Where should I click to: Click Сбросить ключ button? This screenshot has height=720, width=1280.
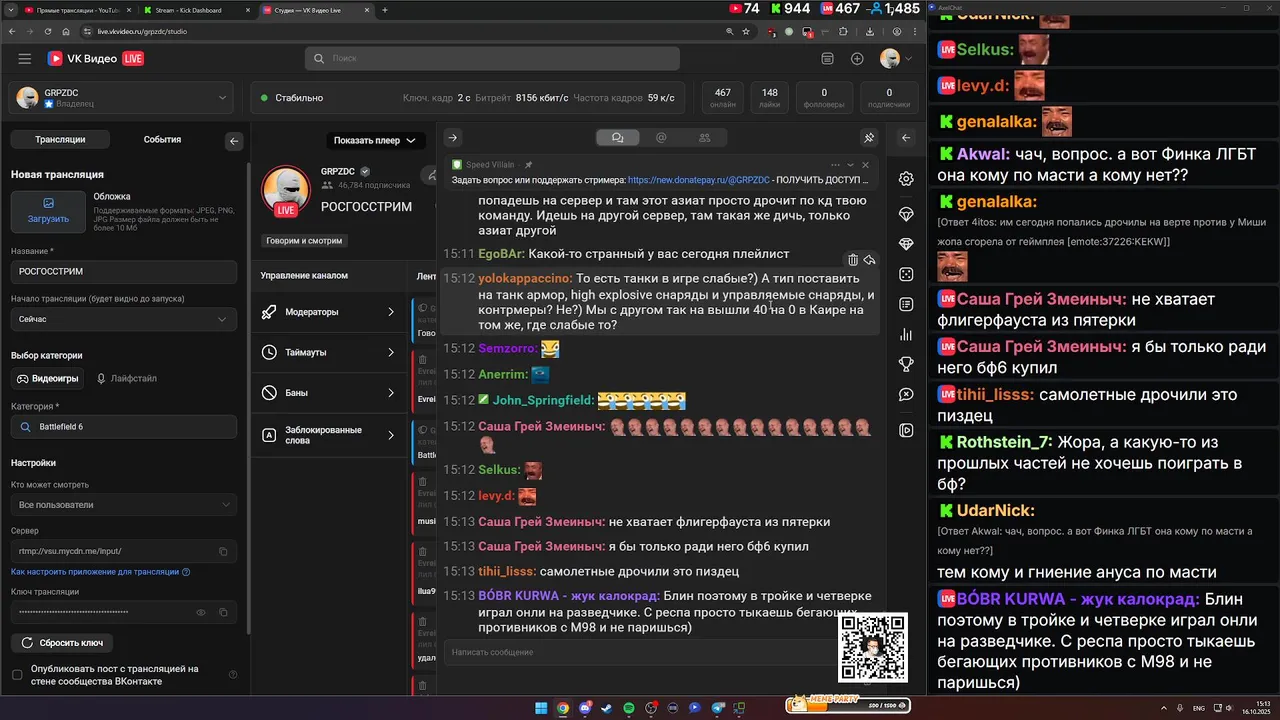62,643
